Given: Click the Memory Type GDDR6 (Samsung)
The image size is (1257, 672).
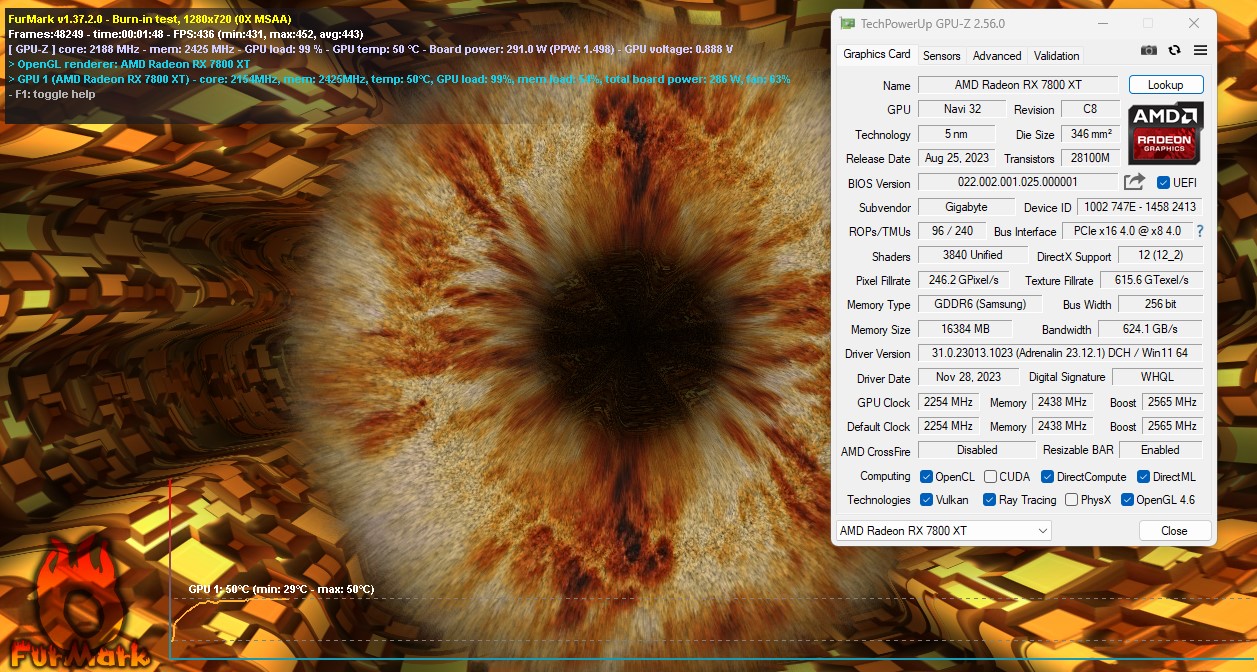Looking at the screenshot, I should (979, 304).
